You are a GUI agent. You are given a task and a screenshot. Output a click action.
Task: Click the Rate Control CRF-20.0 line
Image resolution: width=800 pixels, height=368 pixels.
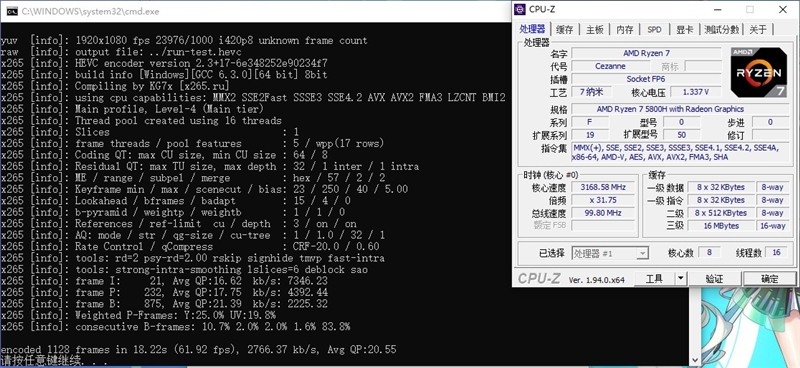click(190, 247)
